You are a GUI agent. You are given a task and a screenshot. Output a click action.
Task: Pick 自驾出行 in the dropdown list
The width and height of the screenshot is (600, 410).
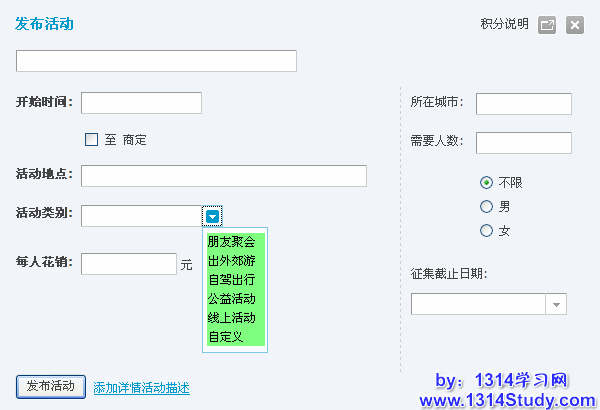click(231, 280)
